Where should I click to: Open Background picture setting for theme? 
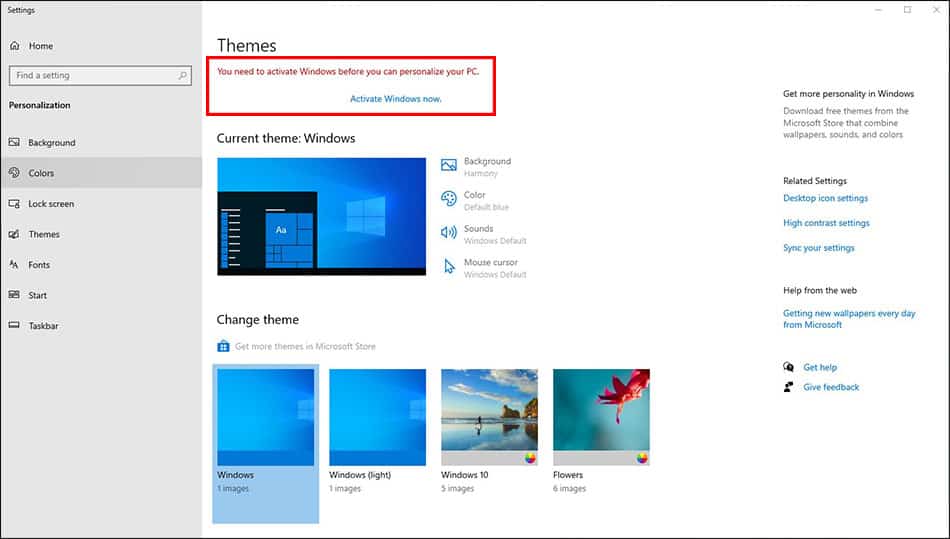pos(487,161)
